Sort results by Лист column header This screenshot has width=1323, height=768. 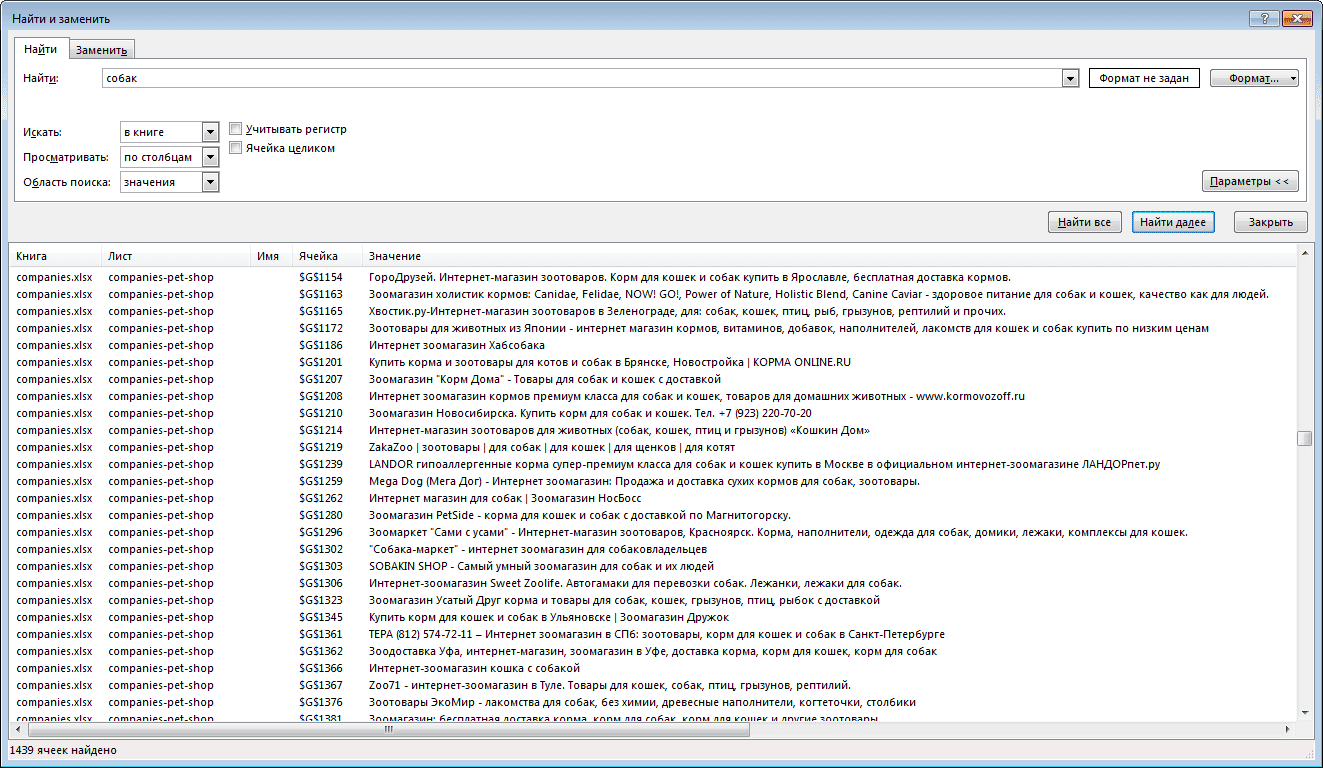tap(175, 257)
